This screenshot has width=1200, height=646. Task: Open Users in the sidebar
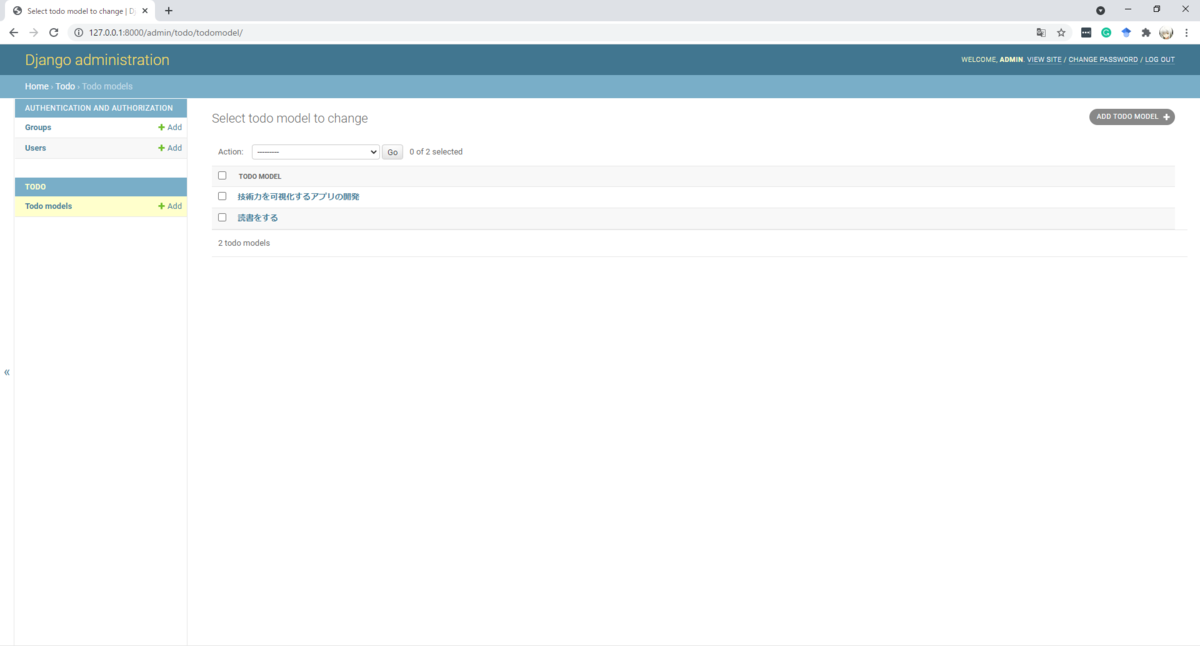(35, 148)
